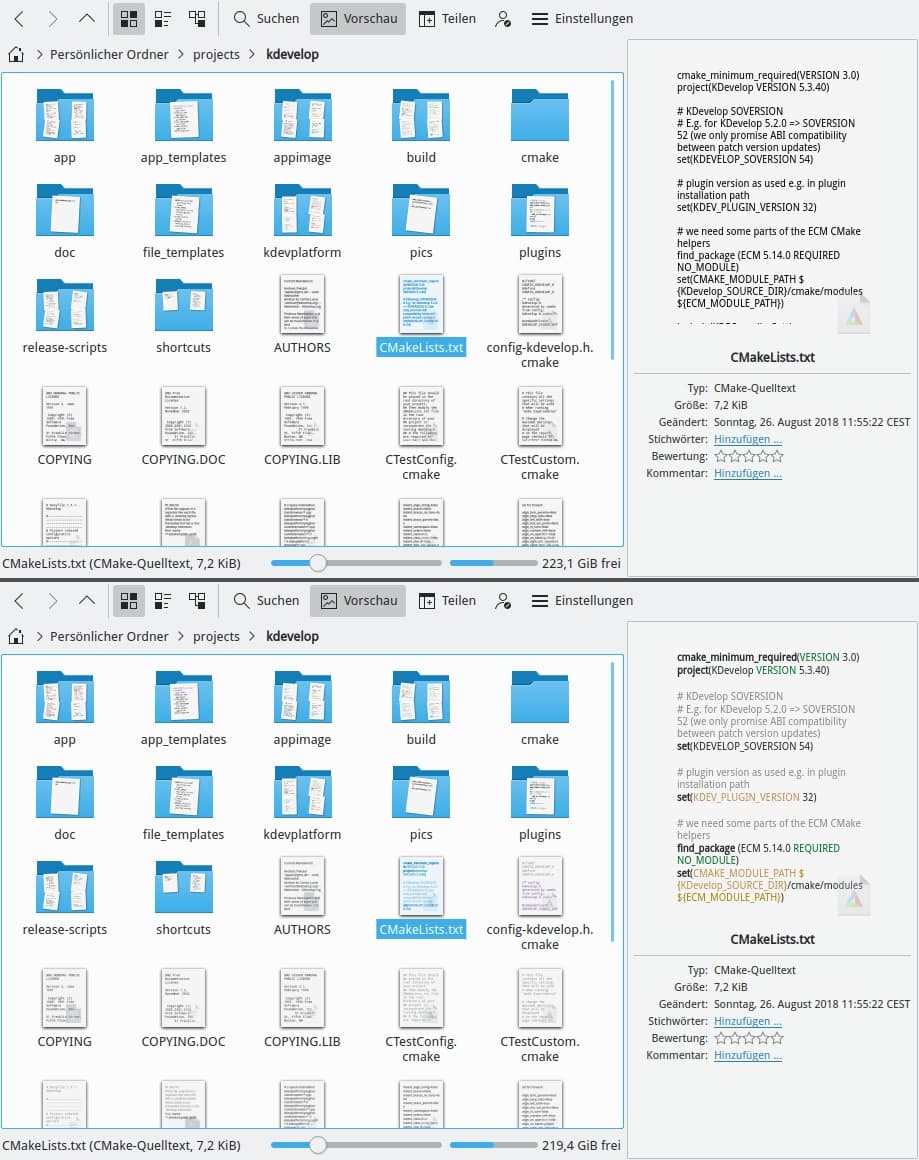Switch lower window to compact view mode
The height and width of the screenshot is (1160, 919).
click(163, 601)
